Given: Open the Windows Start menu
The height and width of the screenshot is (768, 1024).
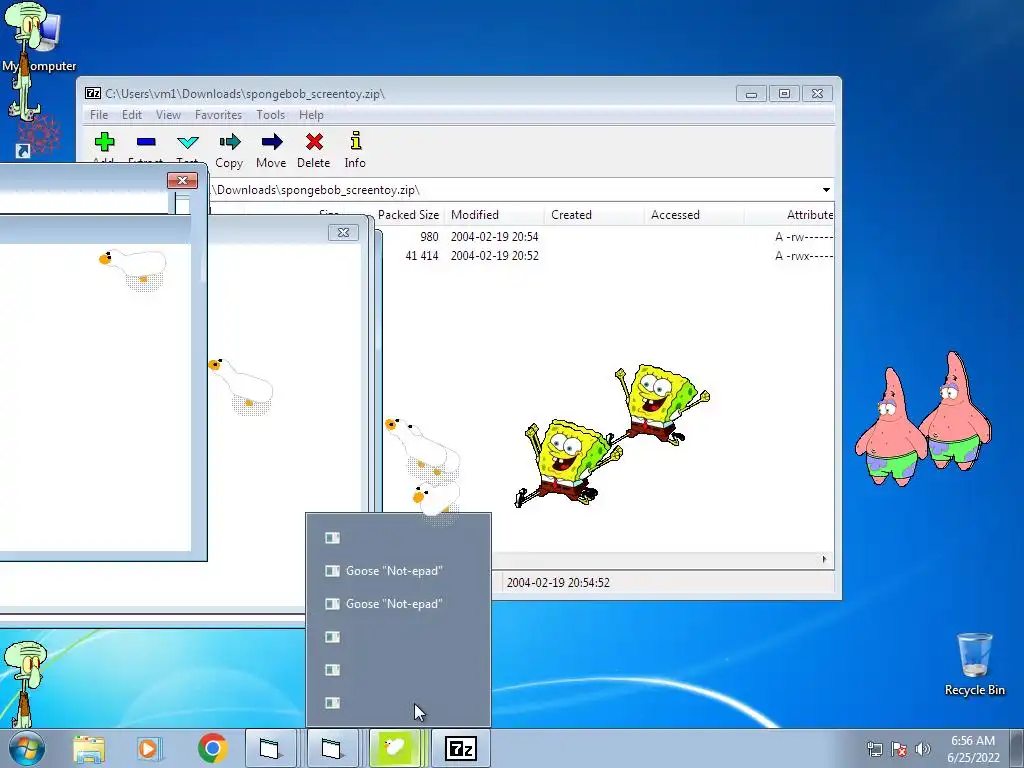Looking at the screenshot, I should [26, 748].
